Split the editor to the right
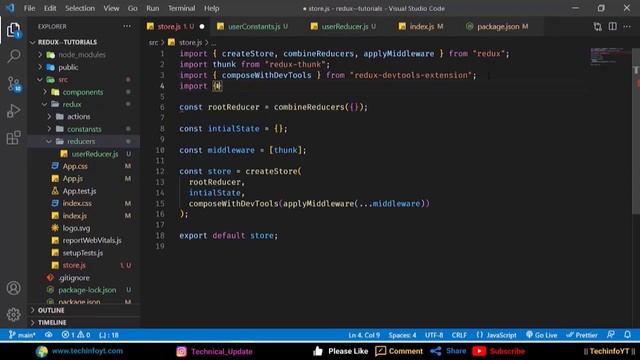640x360 pixels. [613, 27]
